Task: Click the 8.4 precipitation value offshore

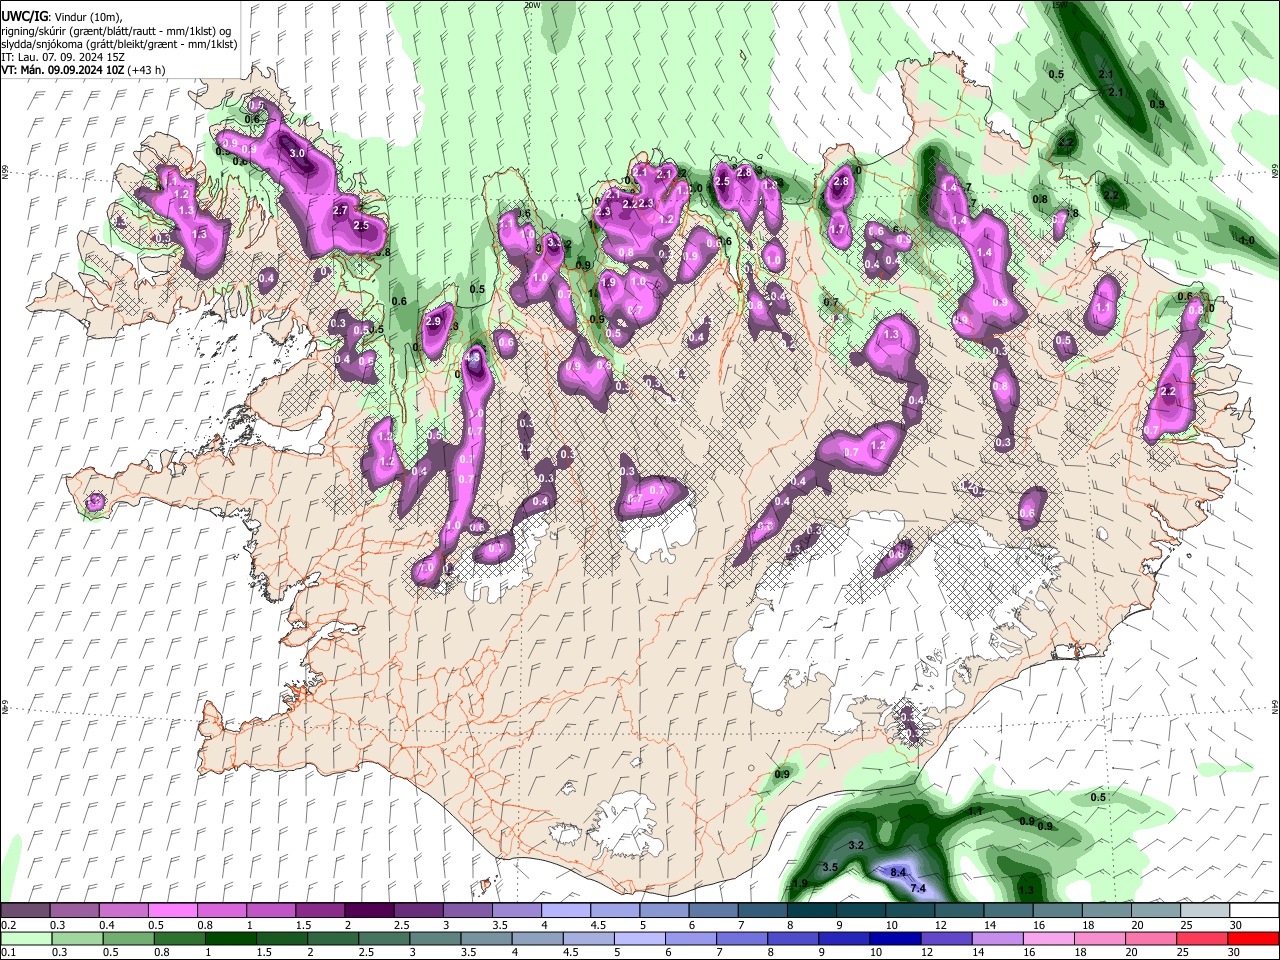Action: pos(898,873)
